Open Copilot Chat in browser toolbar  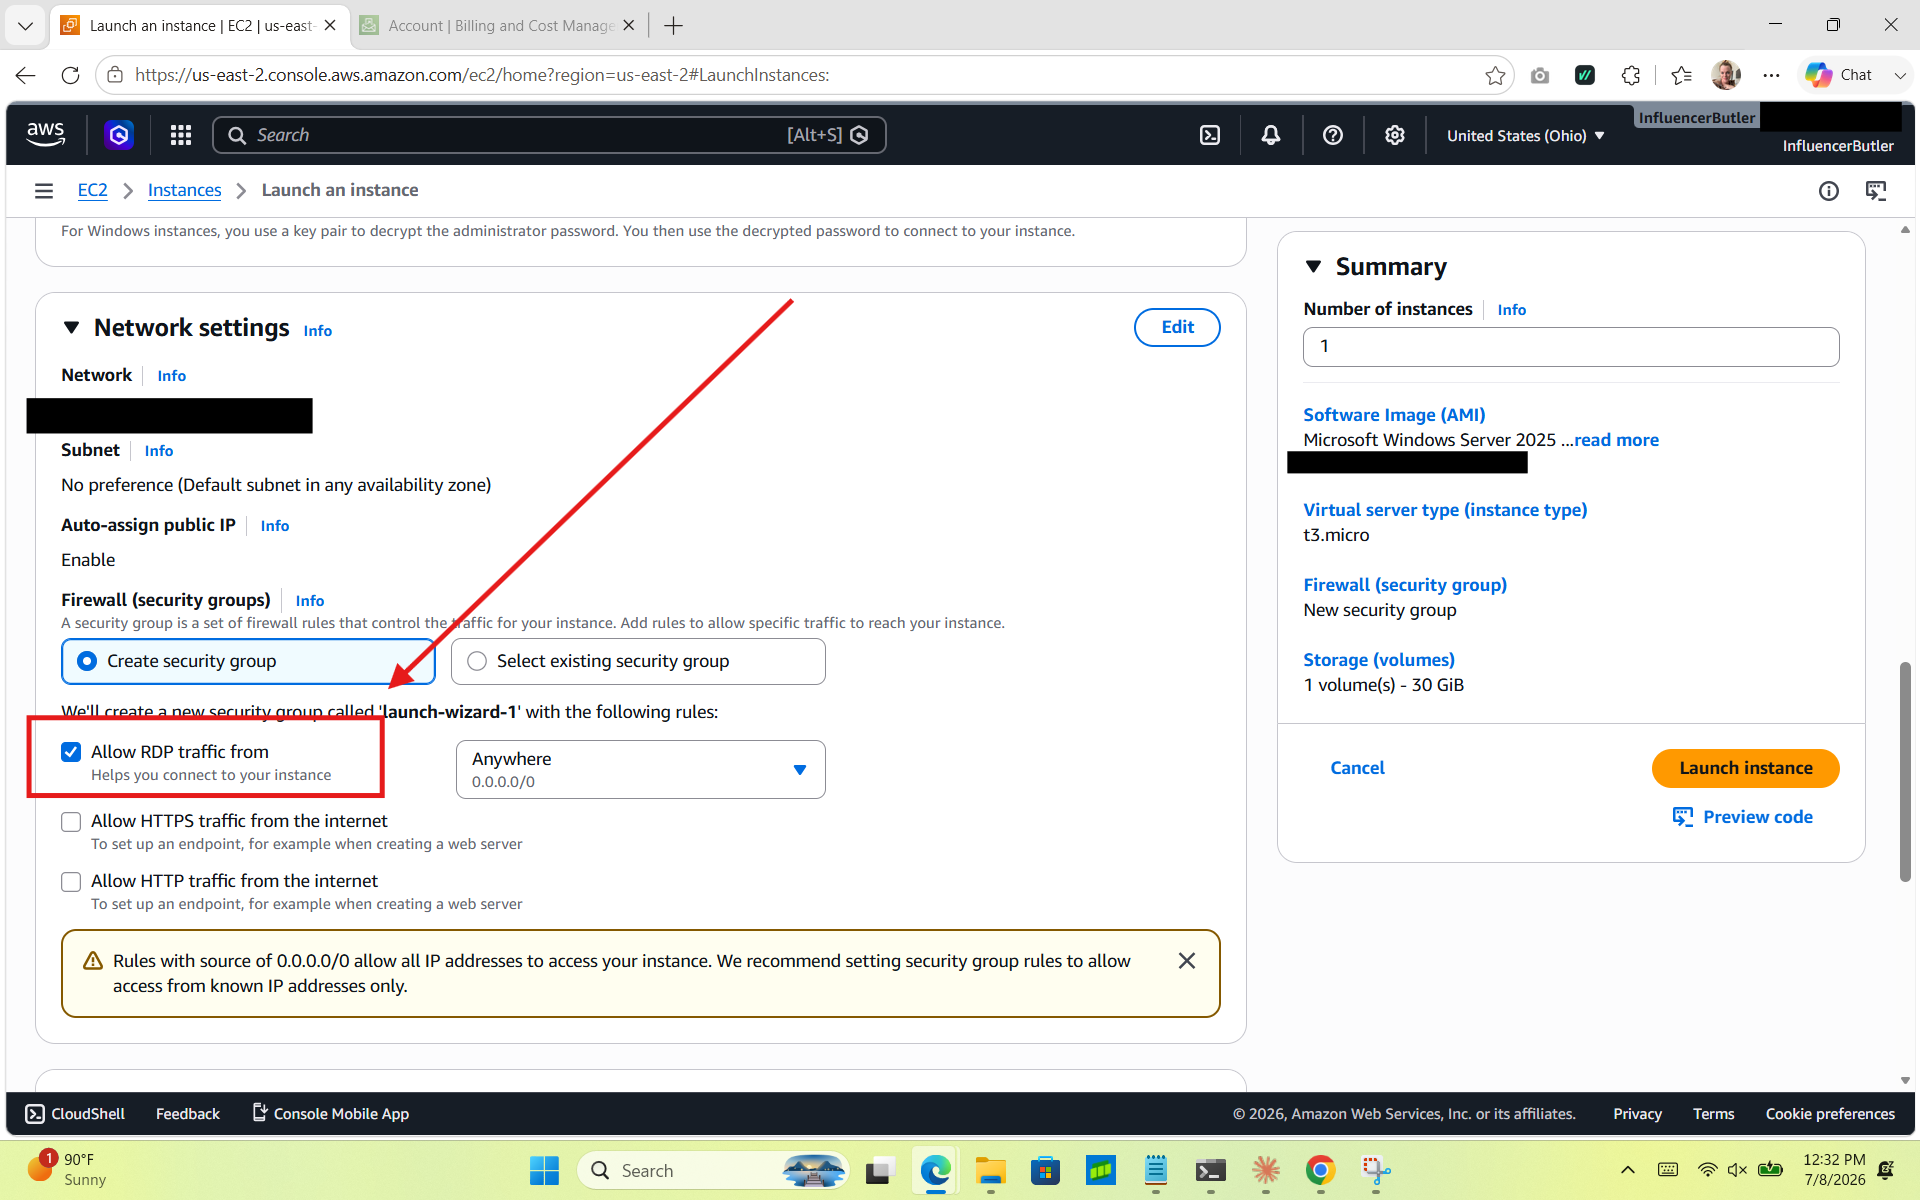tap(1840, 75)
